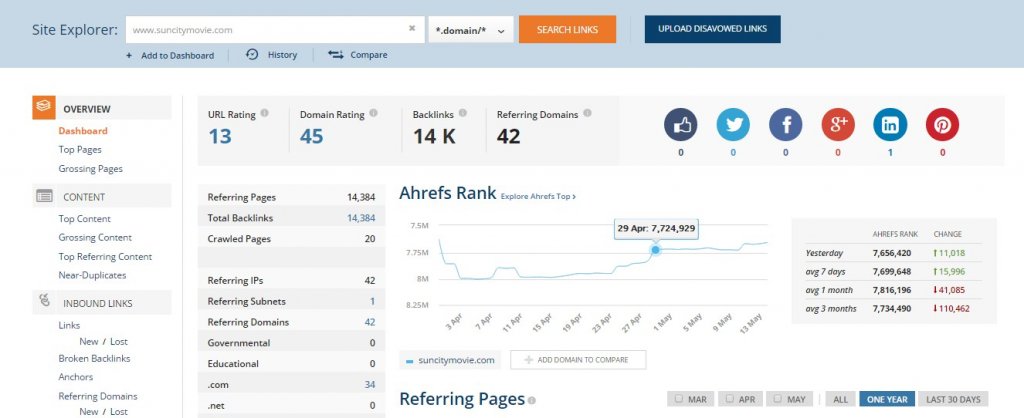Select the LAST 30 DAYS range tab
This screenshot has width=1024, height=418.
pos(953,398)
